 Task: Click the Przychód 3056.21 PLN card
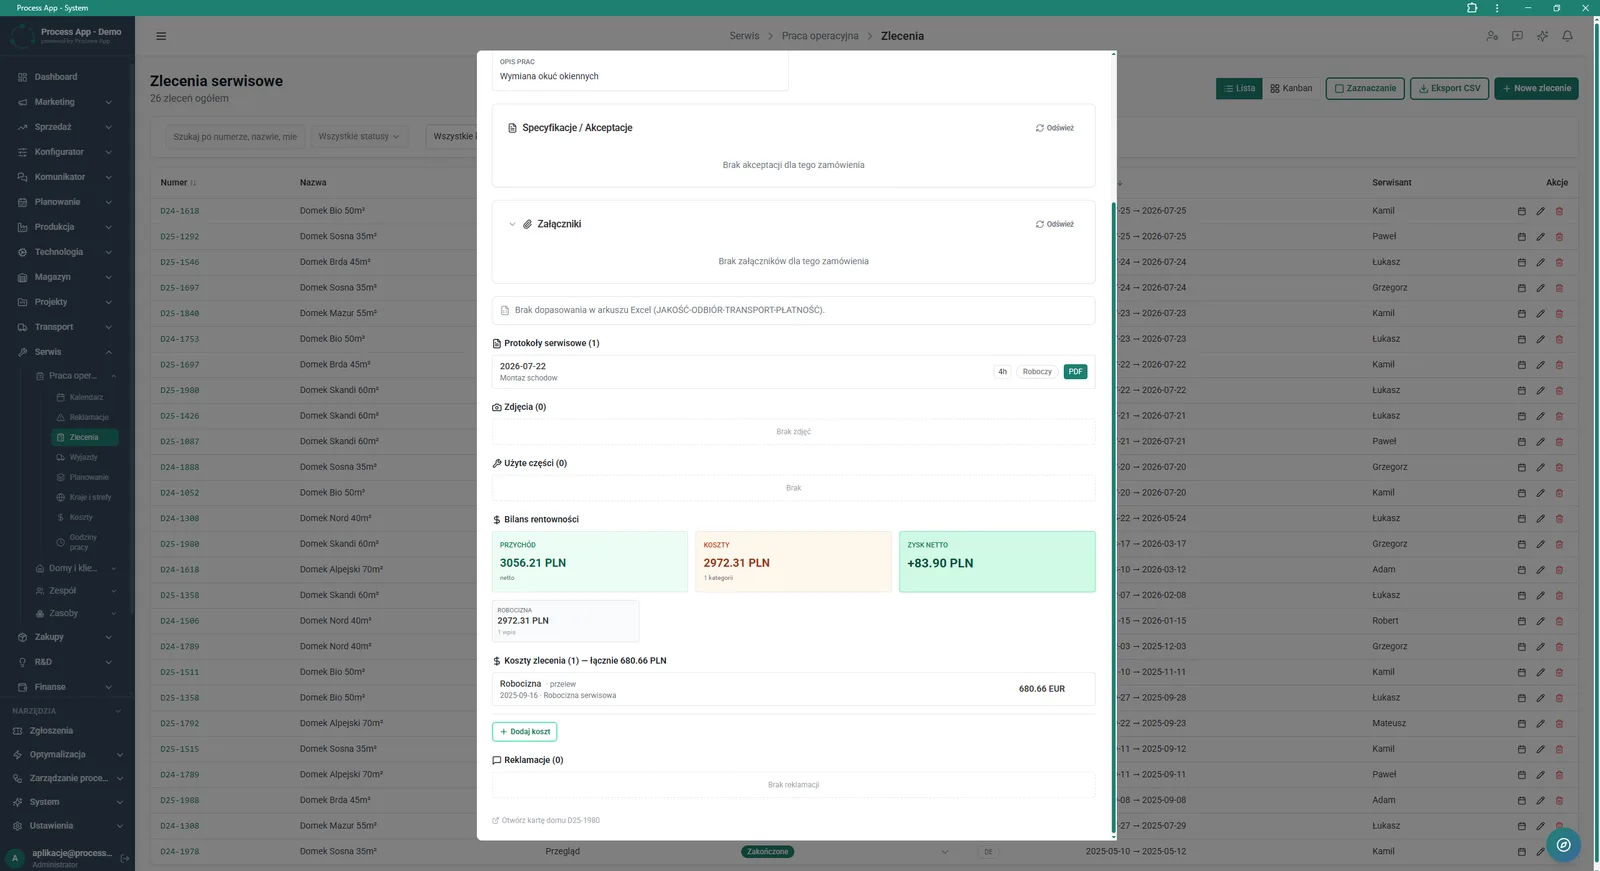click(x=589, y=562)
